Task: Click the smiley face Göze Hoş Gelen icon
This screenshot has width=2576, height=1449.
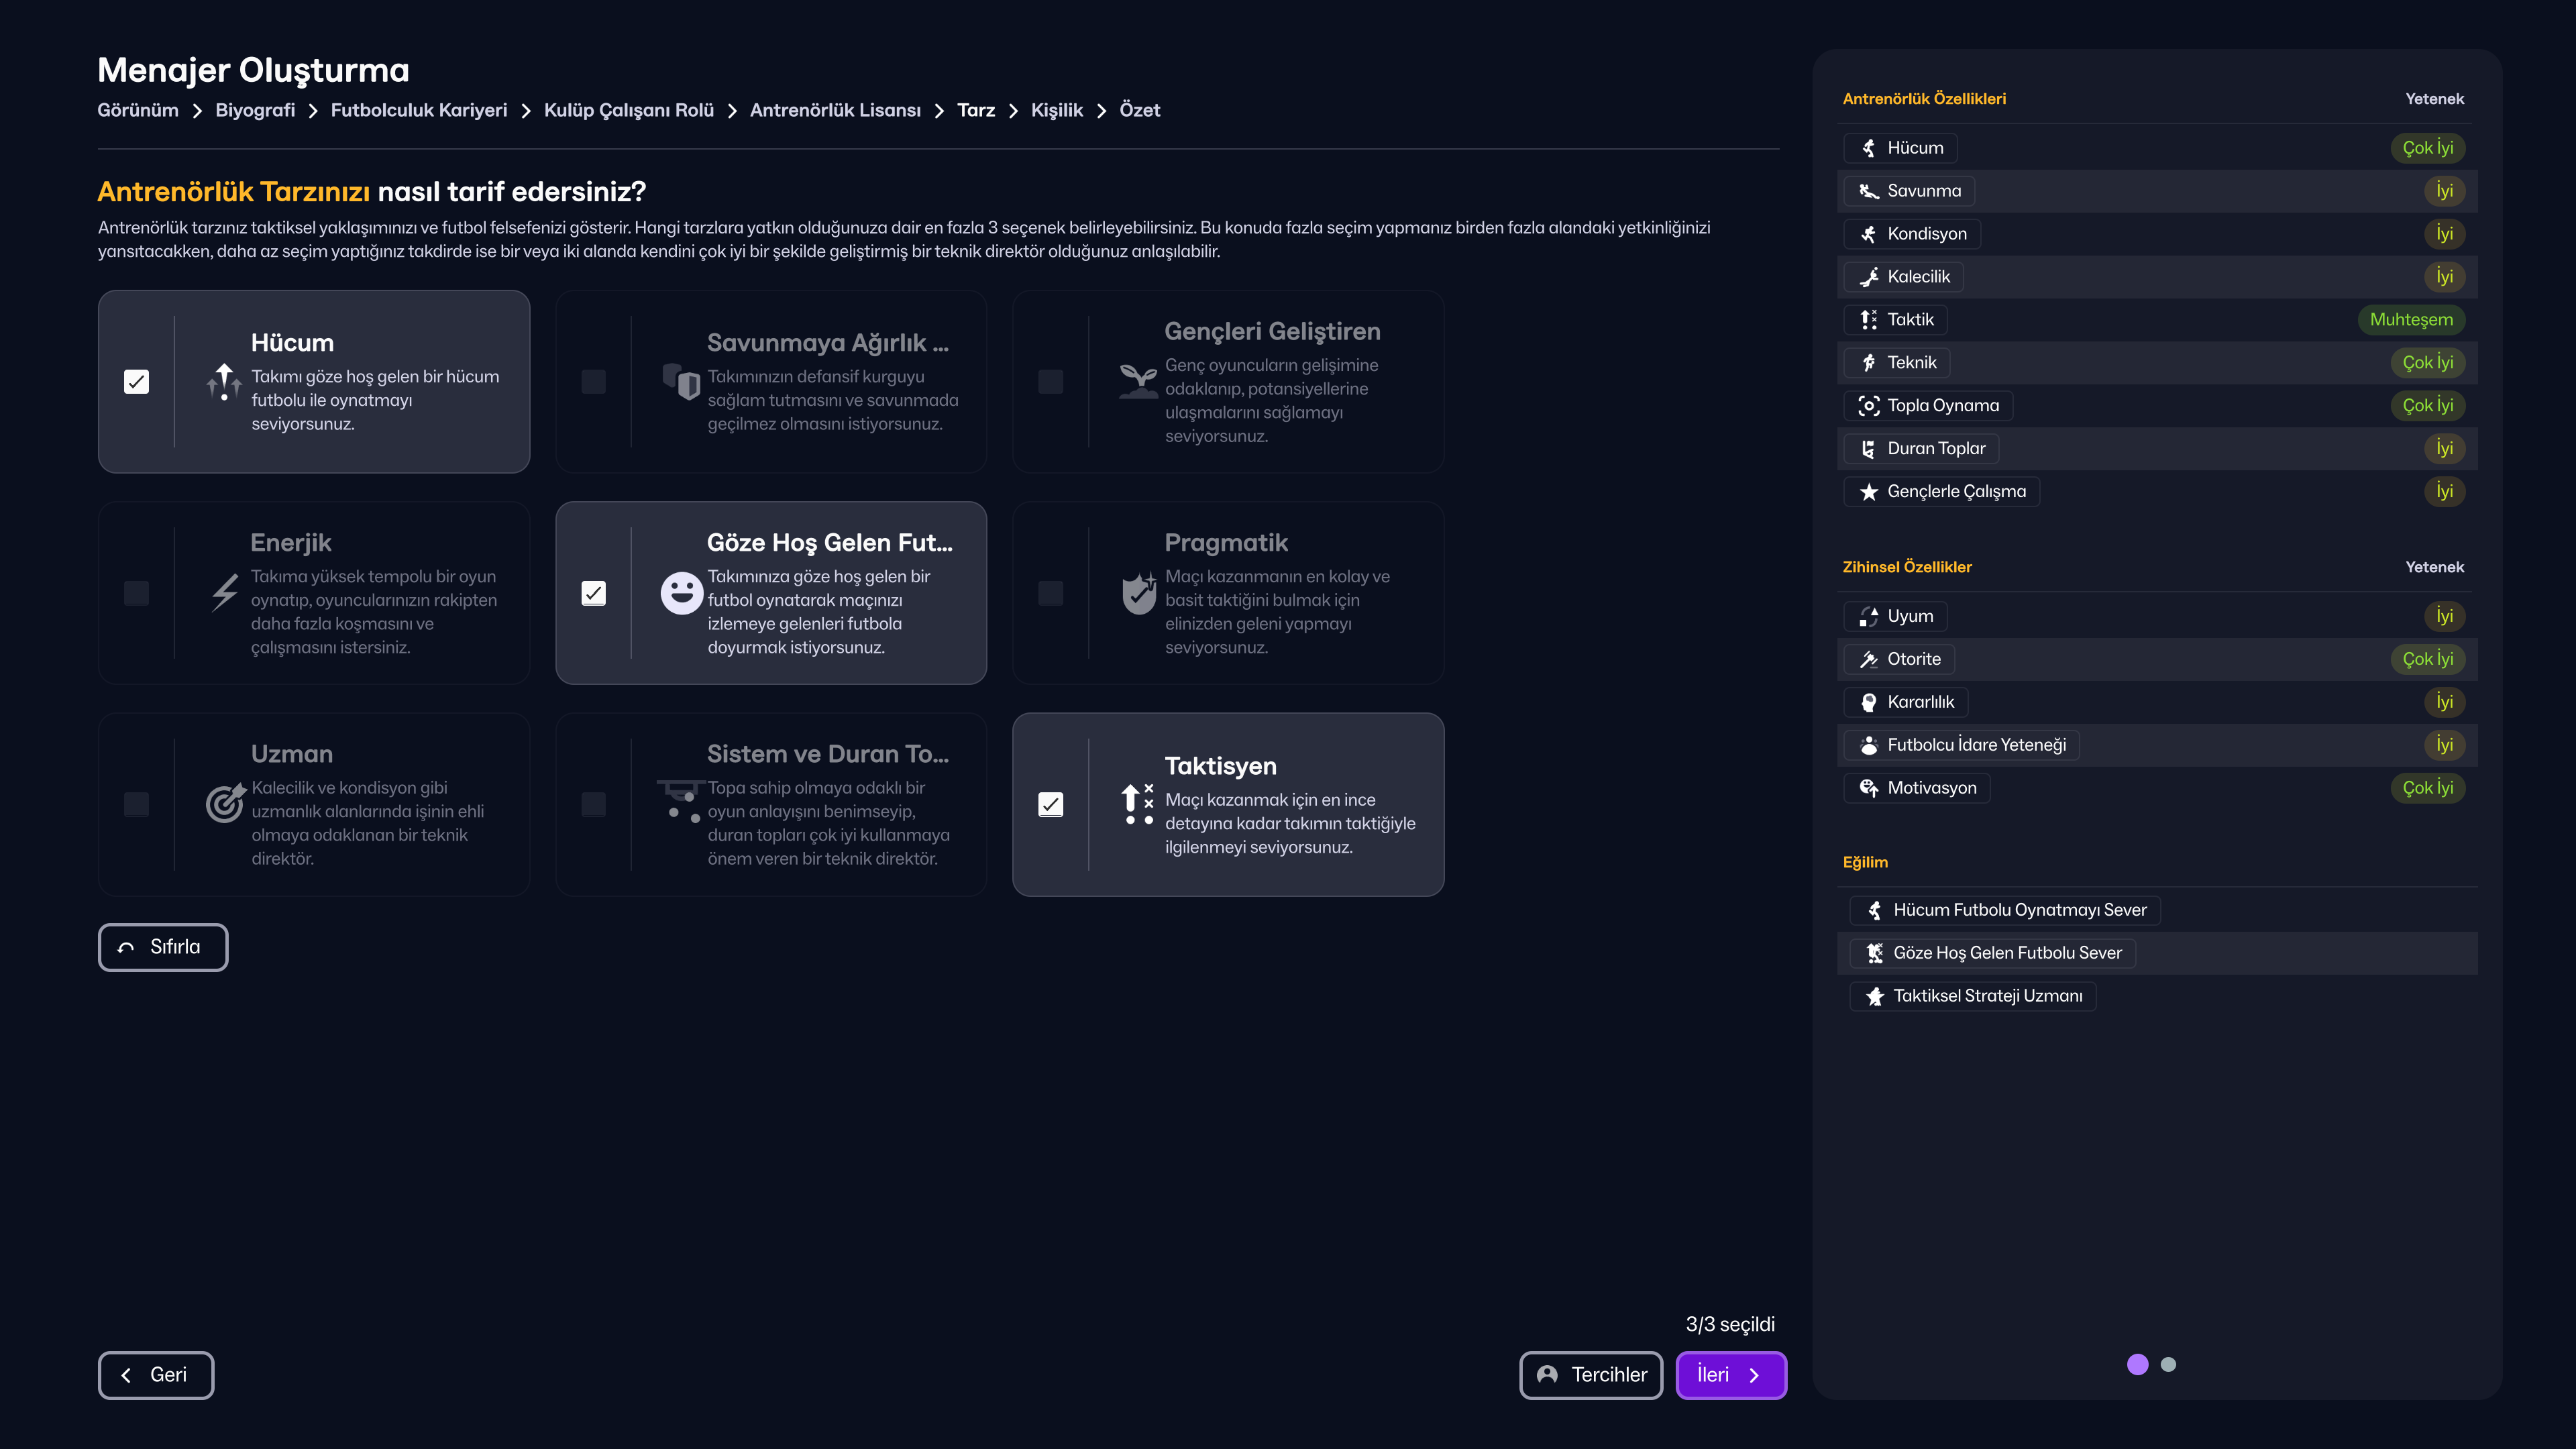Action: point(681,593)
